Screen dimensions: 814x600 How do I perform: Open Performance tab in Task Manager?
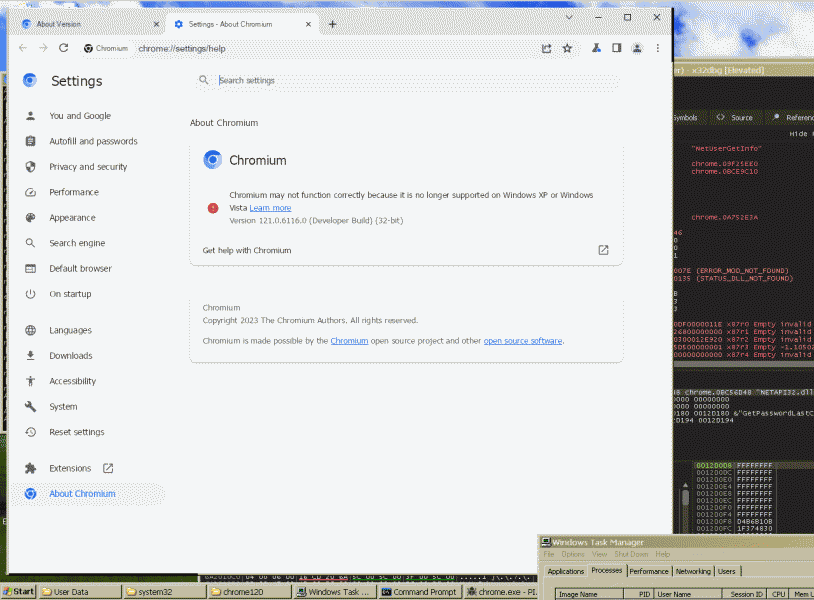(649, 571)
